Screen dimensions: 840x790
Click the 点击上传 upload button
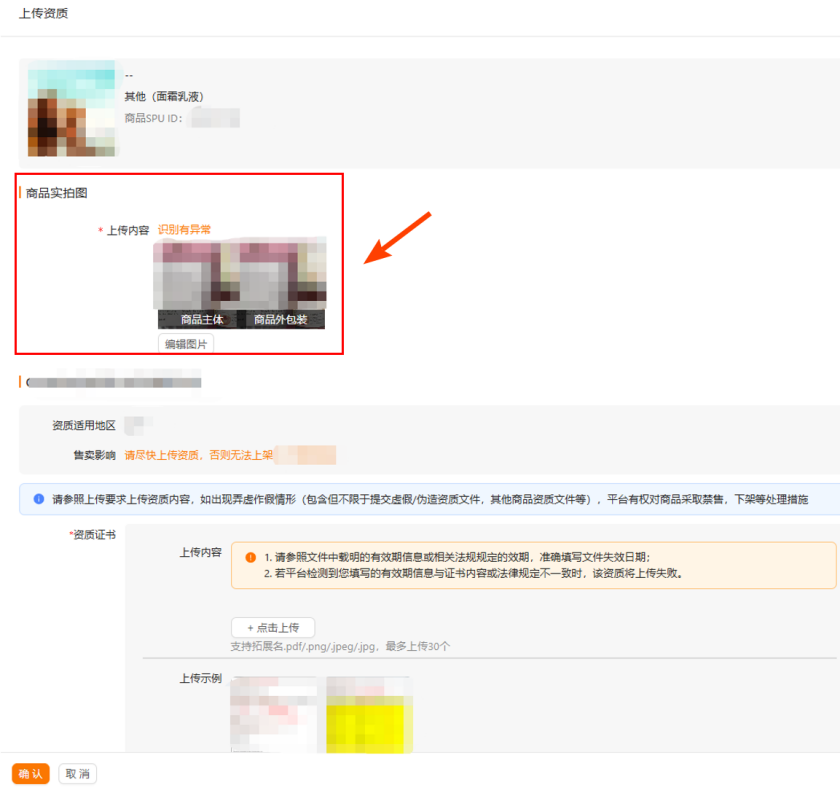pos(272,627)
